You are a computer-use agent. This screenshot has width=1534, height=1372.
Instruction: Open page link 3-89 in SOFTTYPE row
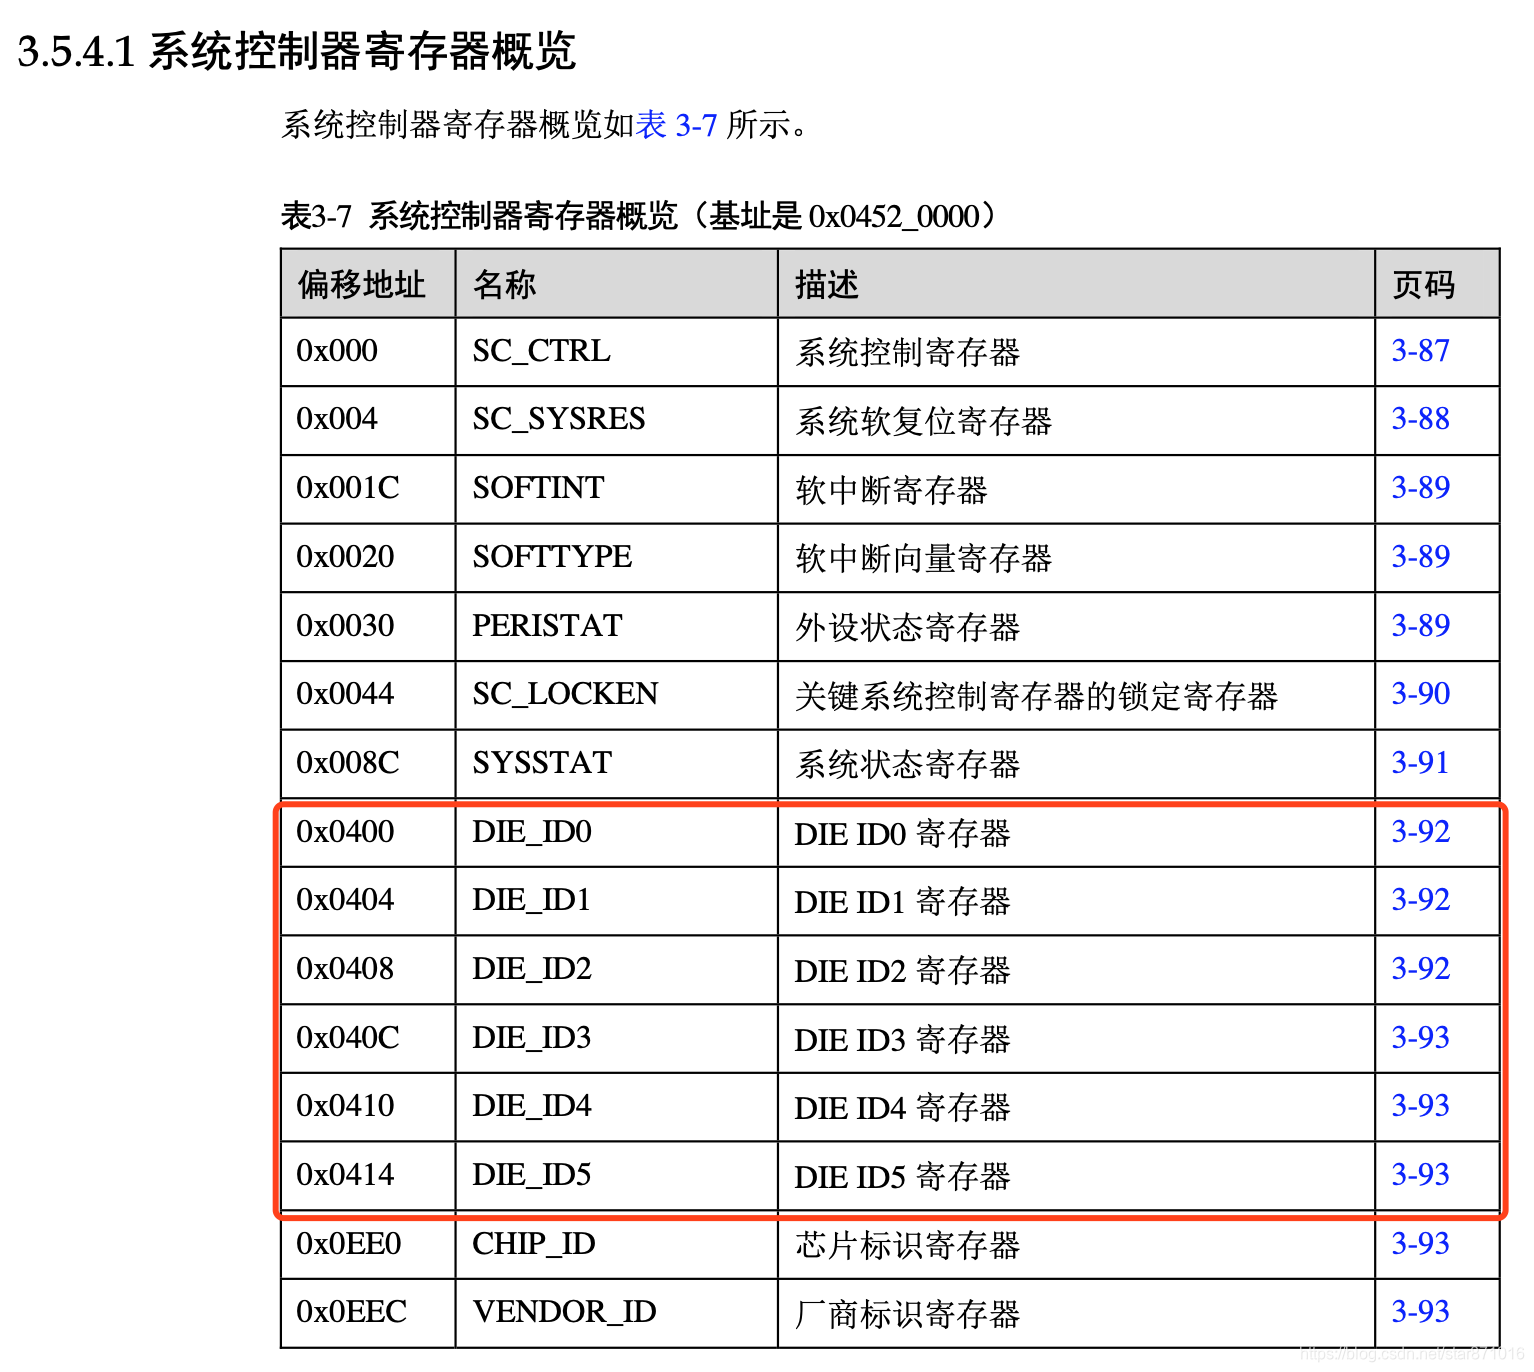(x=1420, y=557)
